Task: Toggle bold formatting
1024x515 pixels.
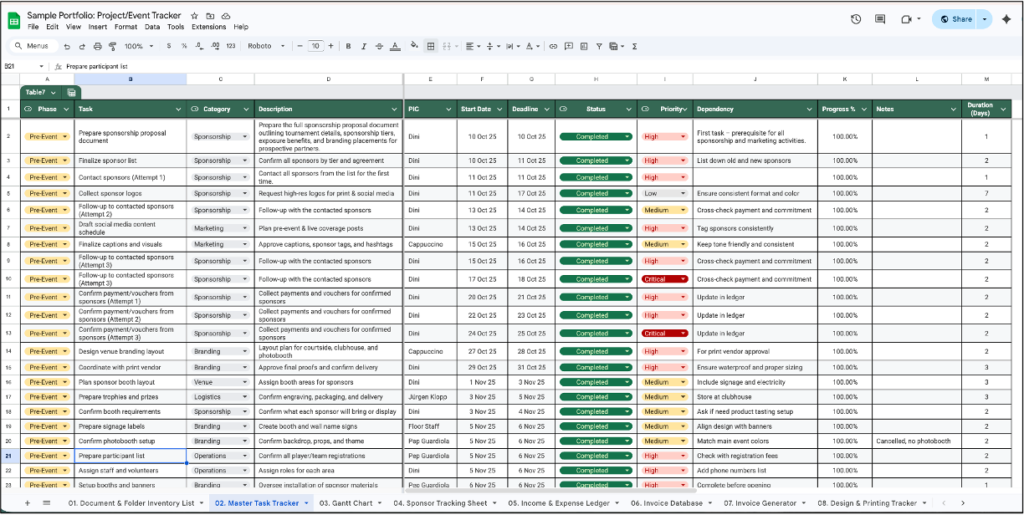Action: point(347,46)
